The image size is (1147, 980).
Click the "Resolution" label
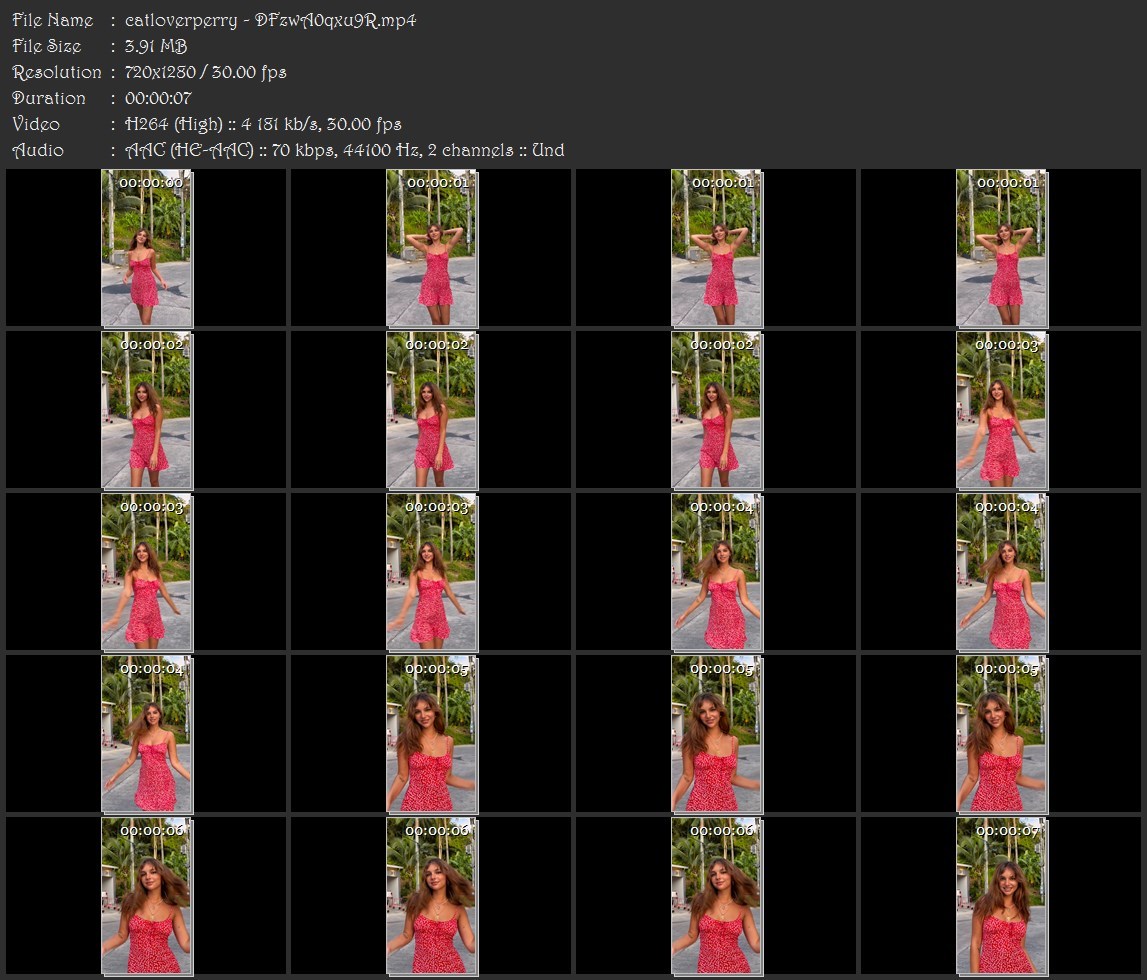point(57,72)
